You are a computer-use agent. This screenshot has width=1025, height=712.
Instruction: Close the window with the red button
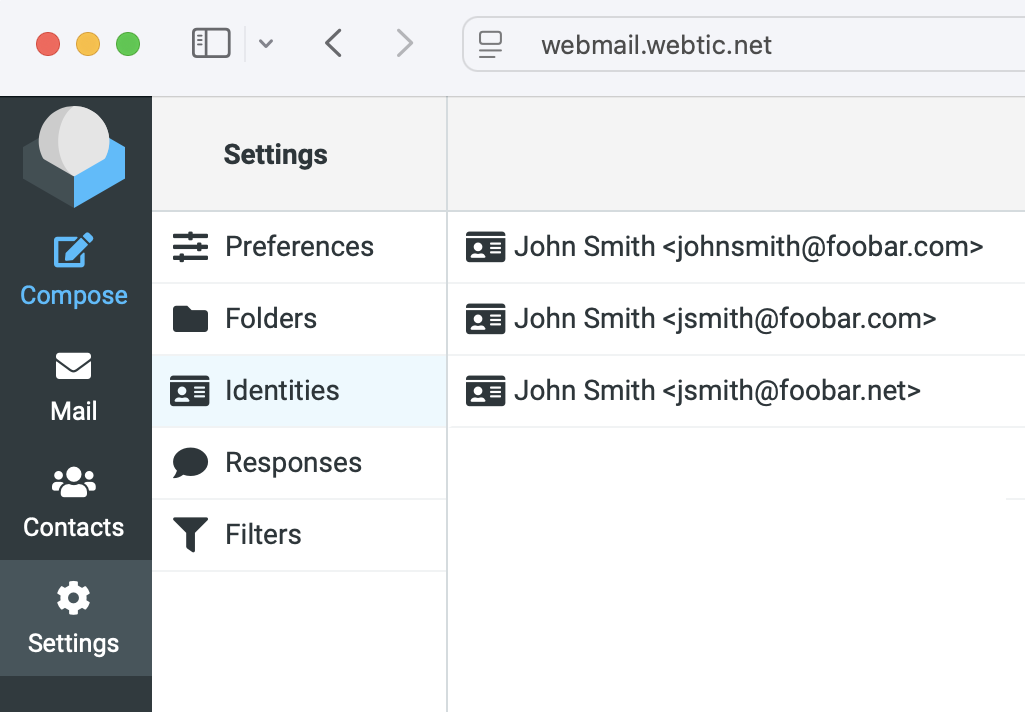[x=48, y=44]
